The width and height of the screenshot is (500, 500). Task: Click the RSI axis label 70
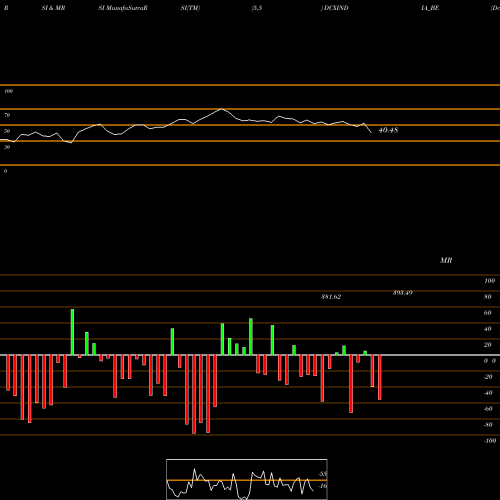tap(7, 115)
